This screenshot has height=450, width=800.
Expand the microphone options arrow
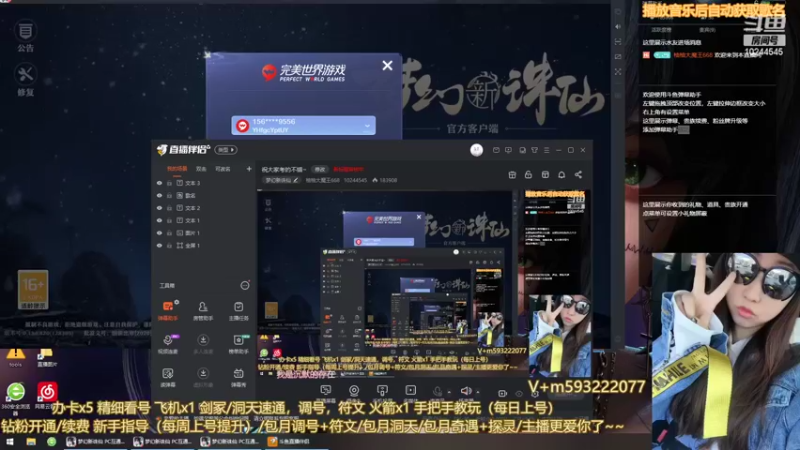click(x=449, y=392)
